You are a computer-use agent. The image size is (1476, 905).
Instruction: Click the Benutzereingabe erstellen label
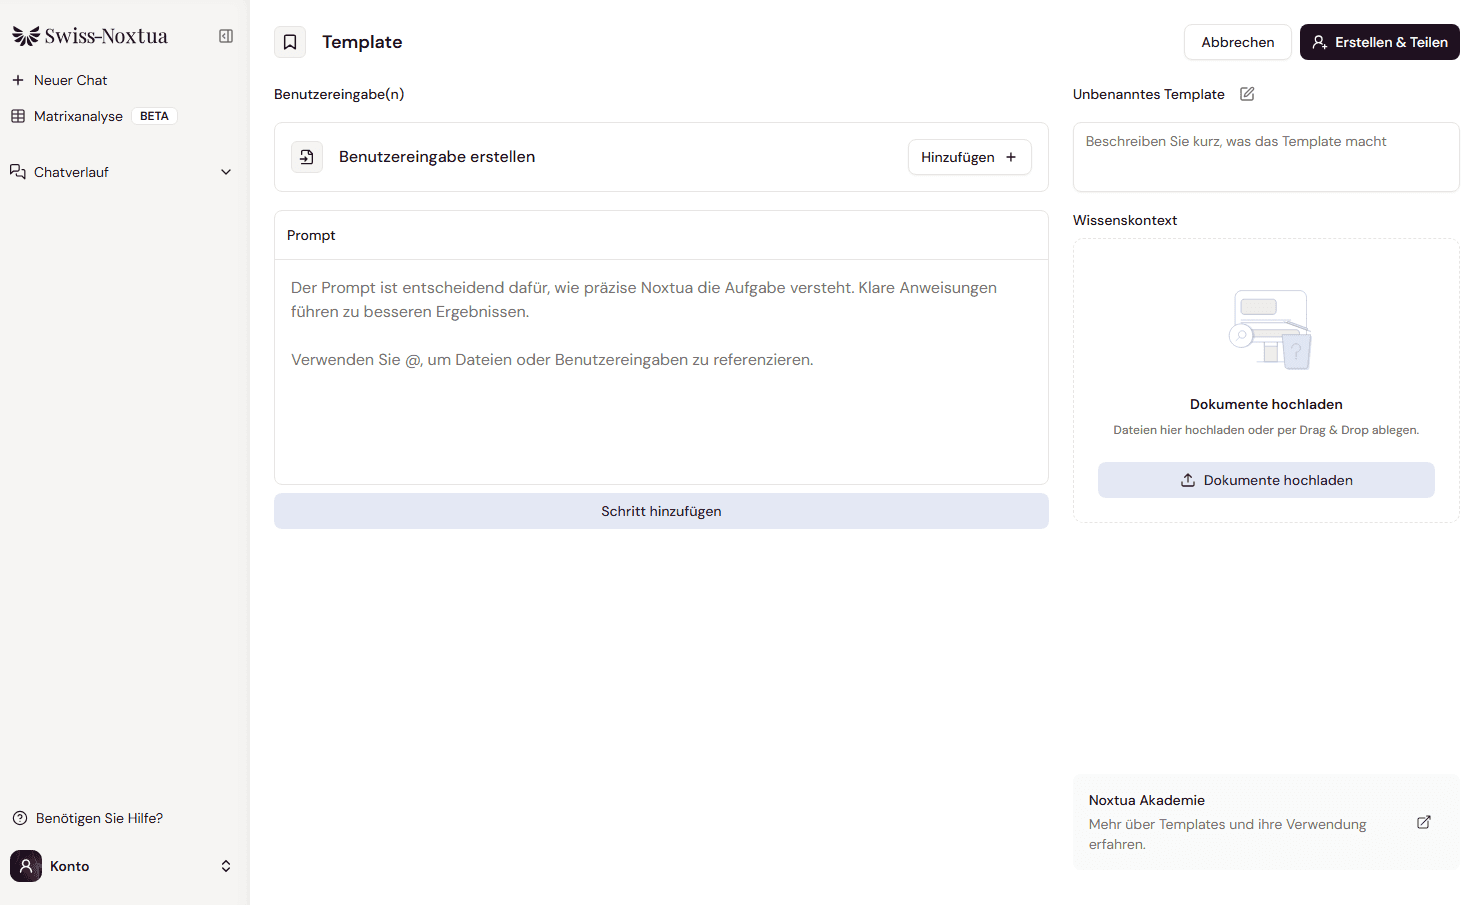click(x=437, y=157)
